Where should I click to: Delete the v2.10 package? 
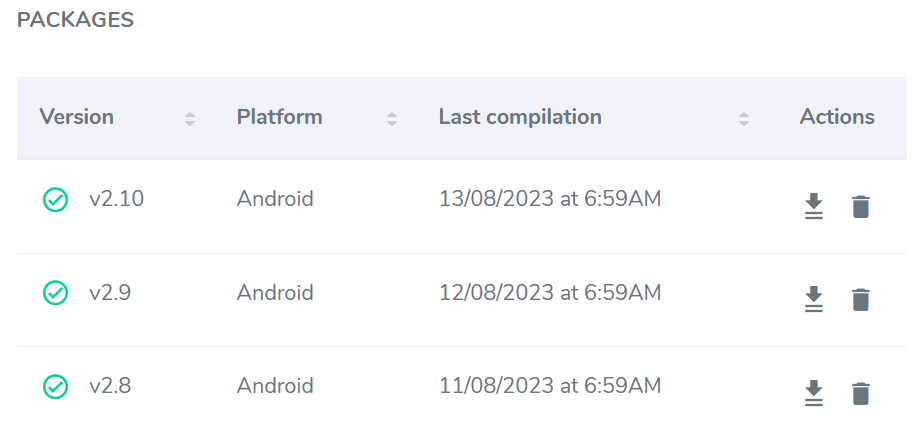tap(860, 207)
